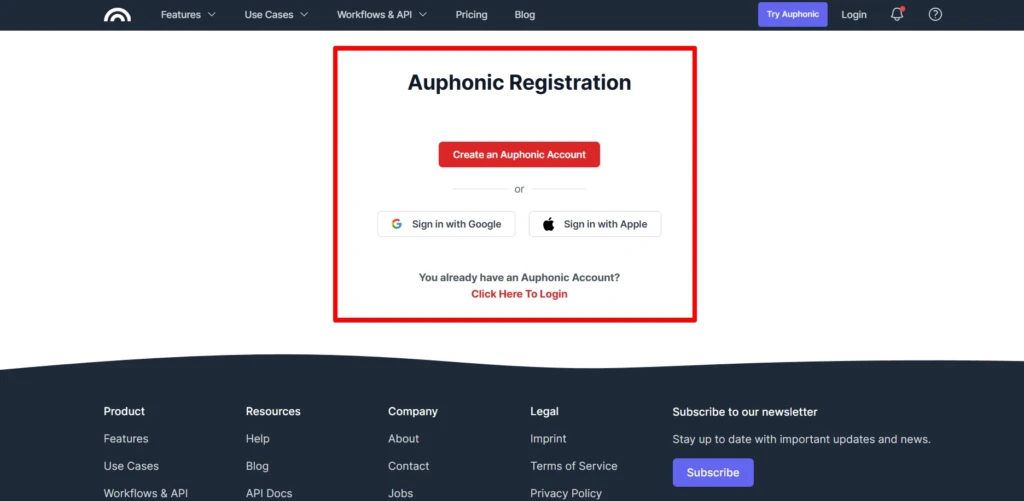The width and height of the screenshot is (1024, 501).
Task: Click the Apple logo in the sign-in button
Action: (549, 224)
